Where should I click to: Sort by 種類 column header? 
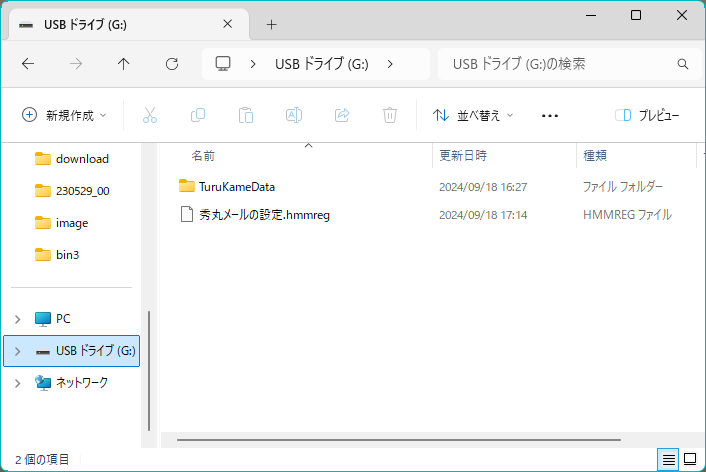click(595, 156)
